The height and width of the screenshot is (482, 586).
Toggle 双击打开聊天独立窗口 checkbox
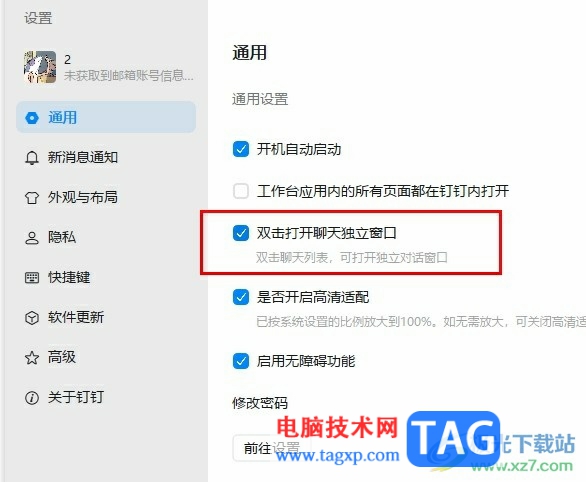[241, 233]
